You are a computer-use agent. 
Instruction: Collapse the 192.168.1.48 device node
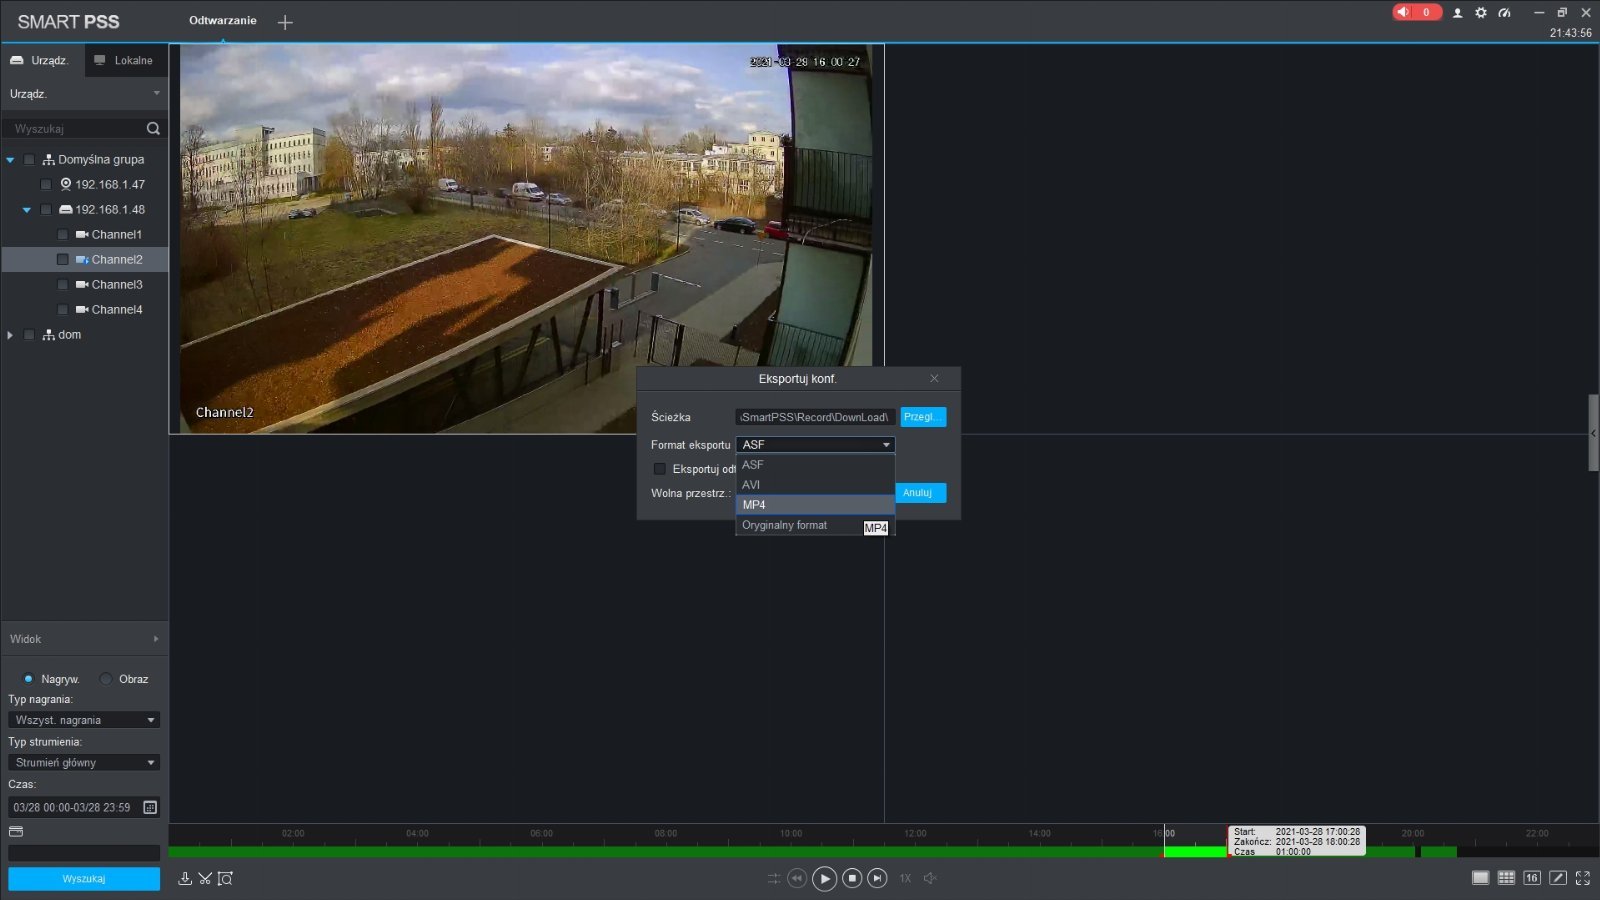(x=27, y=210)
